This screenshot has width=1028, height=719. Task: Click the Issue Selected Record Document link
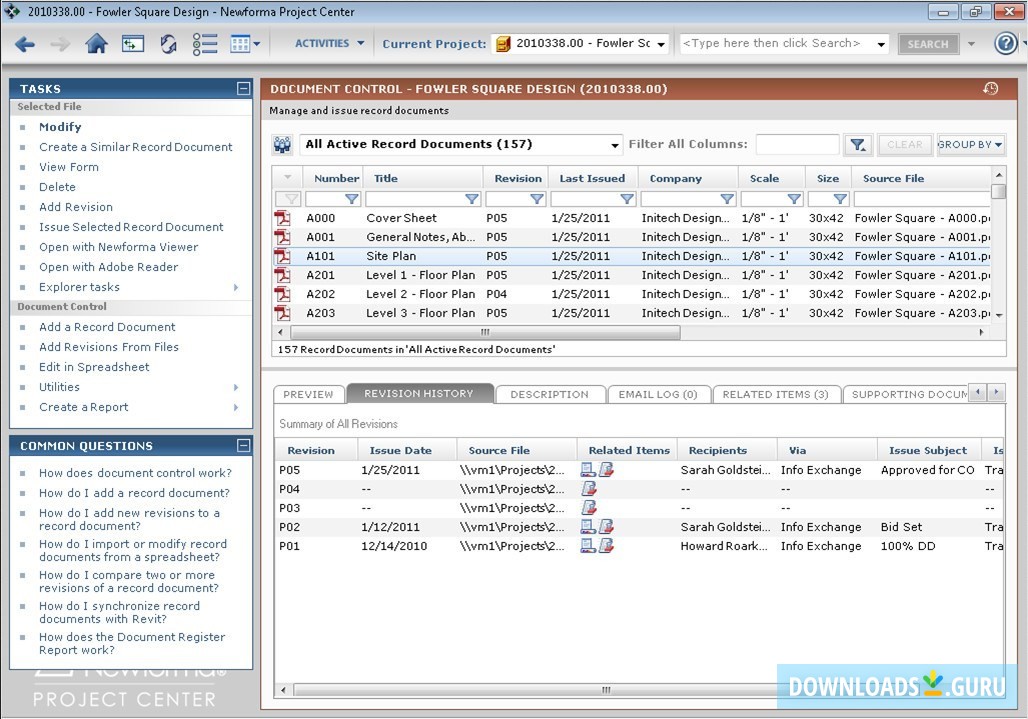tap(130, 227)
